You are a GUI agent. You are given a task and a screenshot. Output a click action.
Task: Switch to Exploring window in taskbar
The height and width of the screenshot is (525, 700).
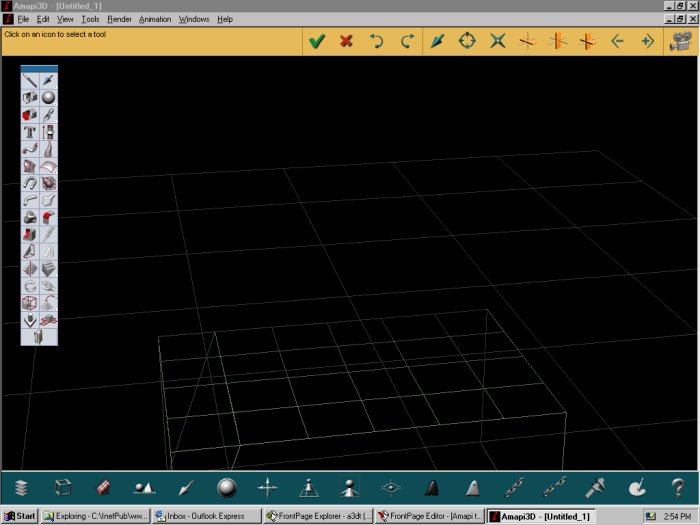(x=95, y=516)
